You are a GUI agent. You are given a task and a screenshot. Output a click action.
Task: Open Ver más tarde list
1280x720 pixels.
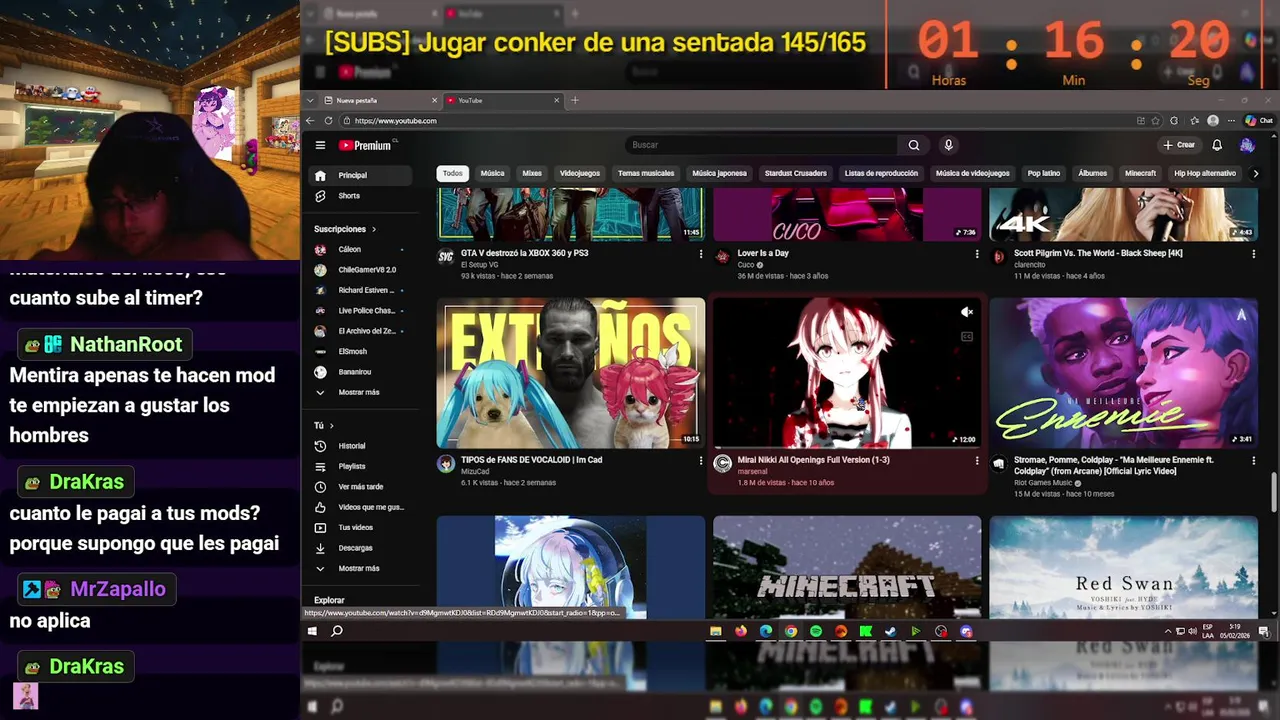coord(360,487)
